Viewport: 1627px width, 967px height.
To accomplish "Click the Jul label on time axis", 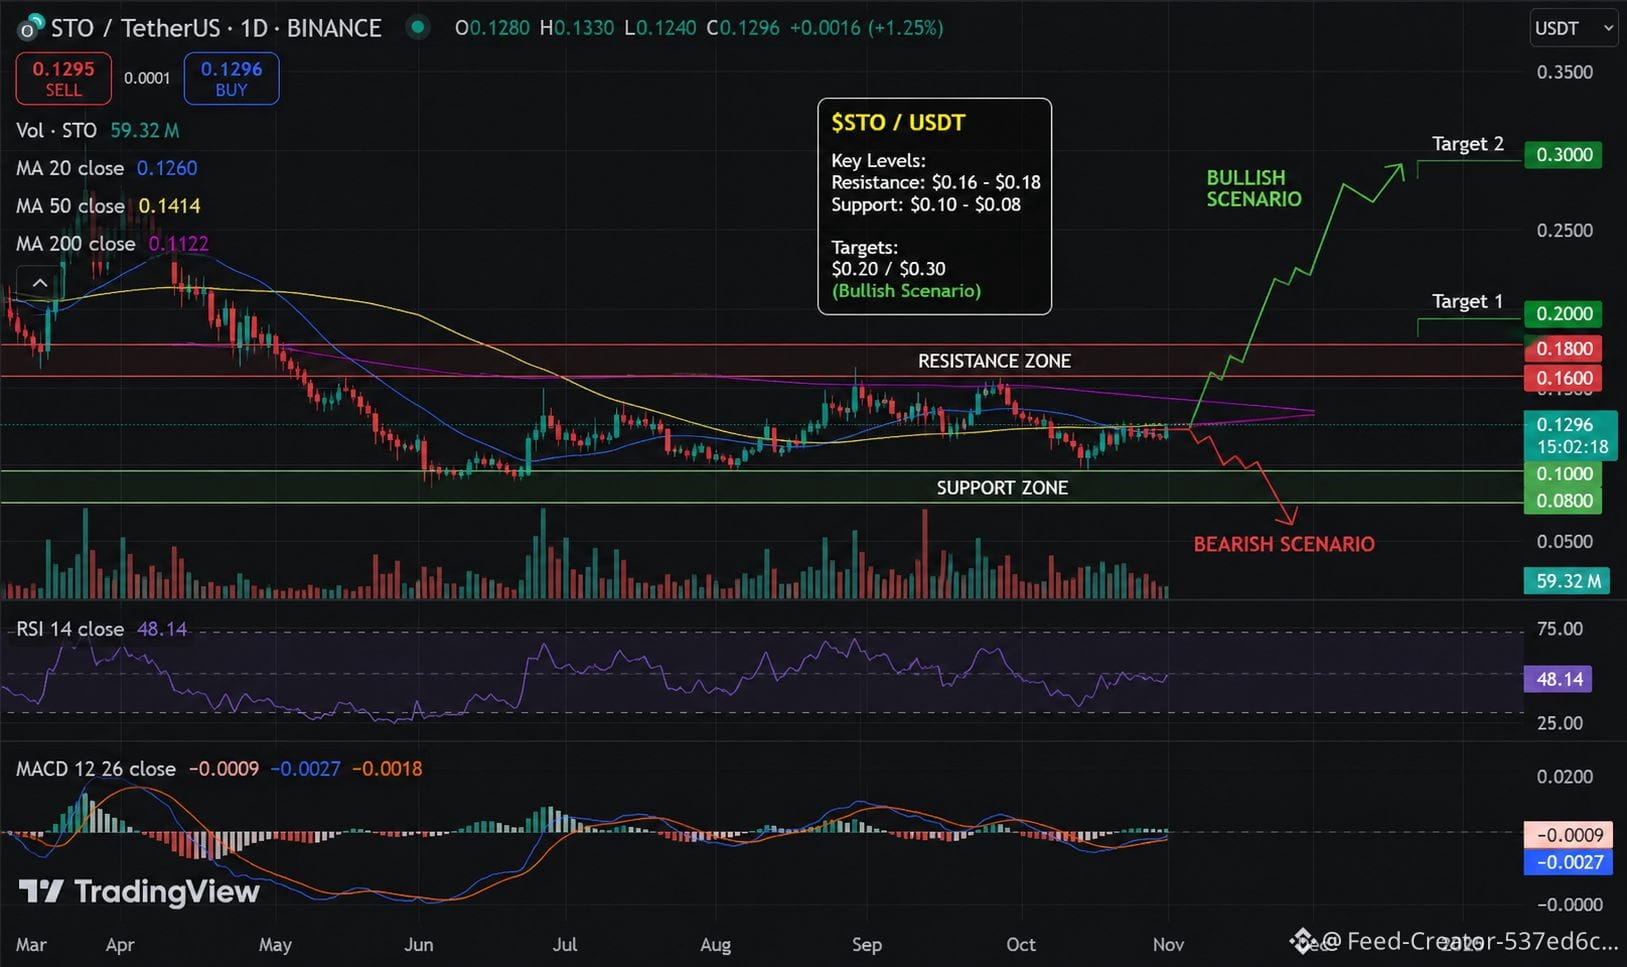I will (x=565, y=944).
